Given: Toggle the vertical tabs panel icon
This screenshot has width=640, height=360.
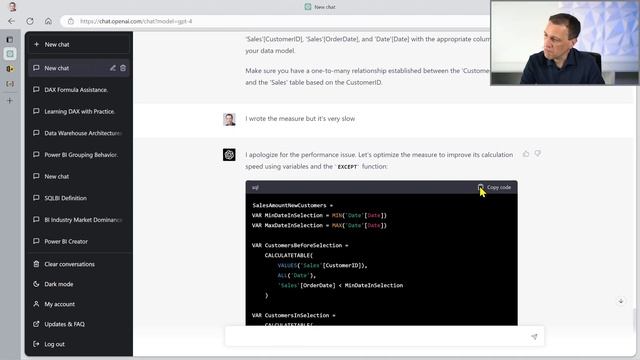Looking at the screenshot, I should (x=10, y=40).
